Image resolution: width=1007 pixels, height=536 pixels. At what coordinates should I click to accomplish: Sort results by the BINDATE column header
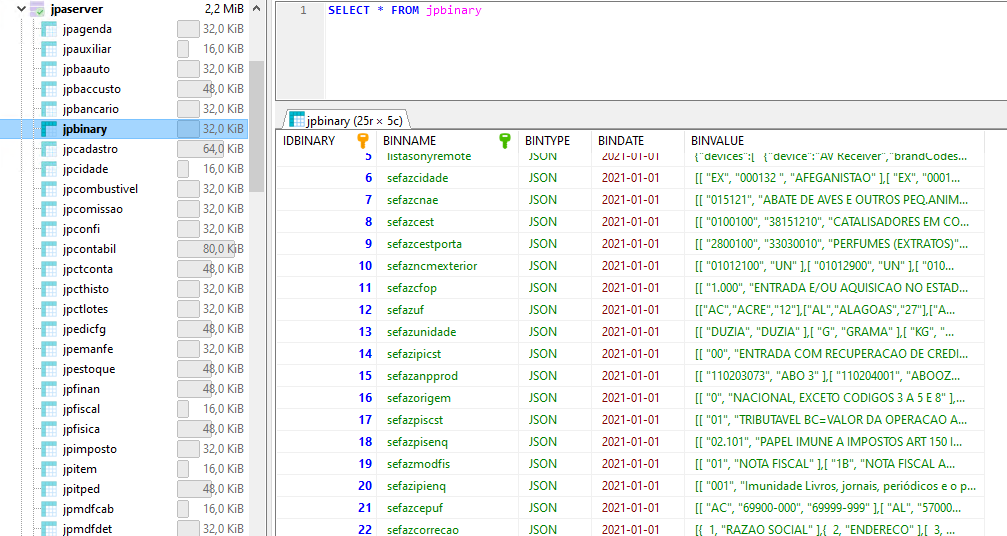click(621, 141)
